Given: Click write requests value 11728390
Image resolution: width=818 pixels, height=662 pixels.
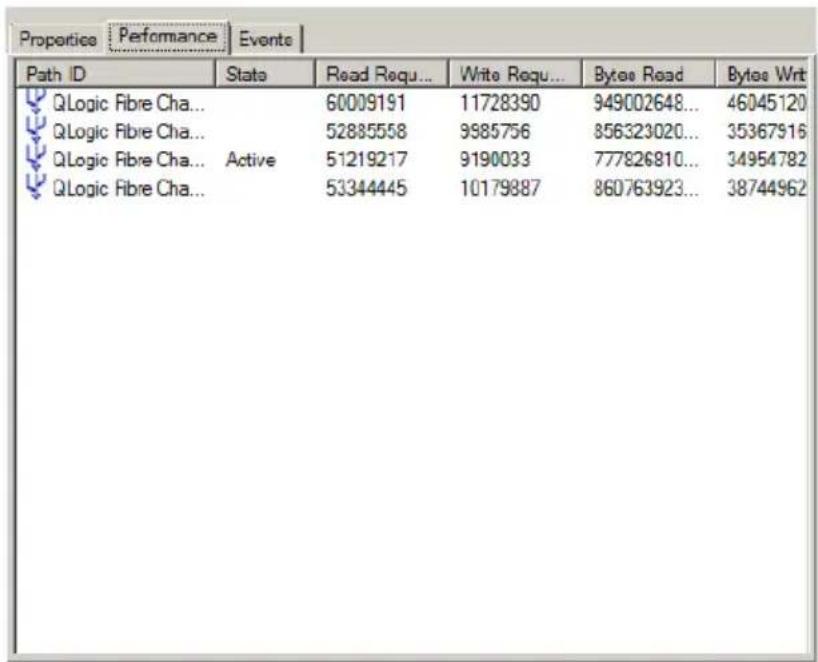Looking at the screenshot, I should [500, 103].
